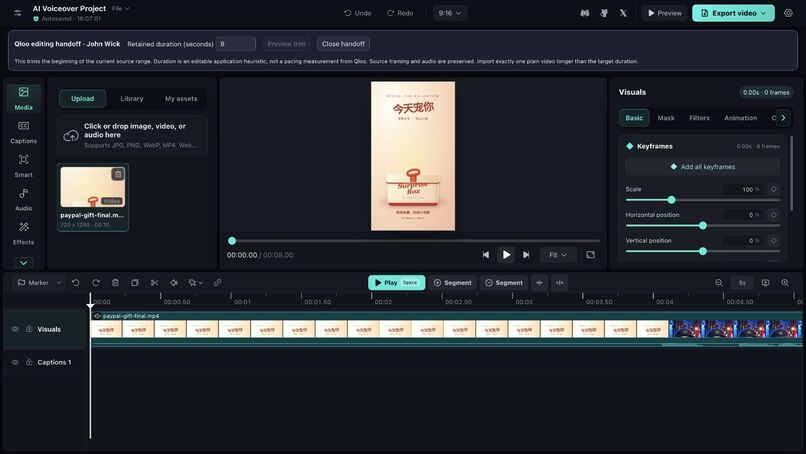806x454 pixels.
Task: Open the settings gear icon
Action: [788, 13]
